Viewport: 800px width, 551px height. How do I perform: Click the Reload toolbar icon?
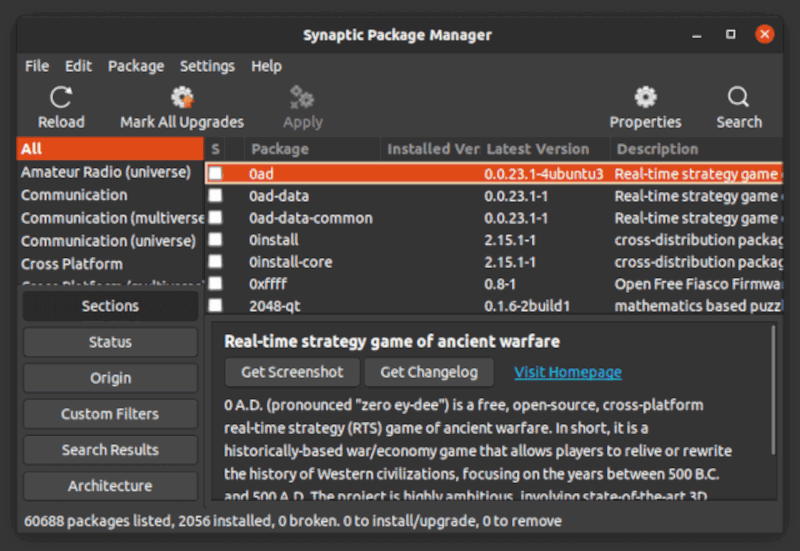(x=61, y=98)
